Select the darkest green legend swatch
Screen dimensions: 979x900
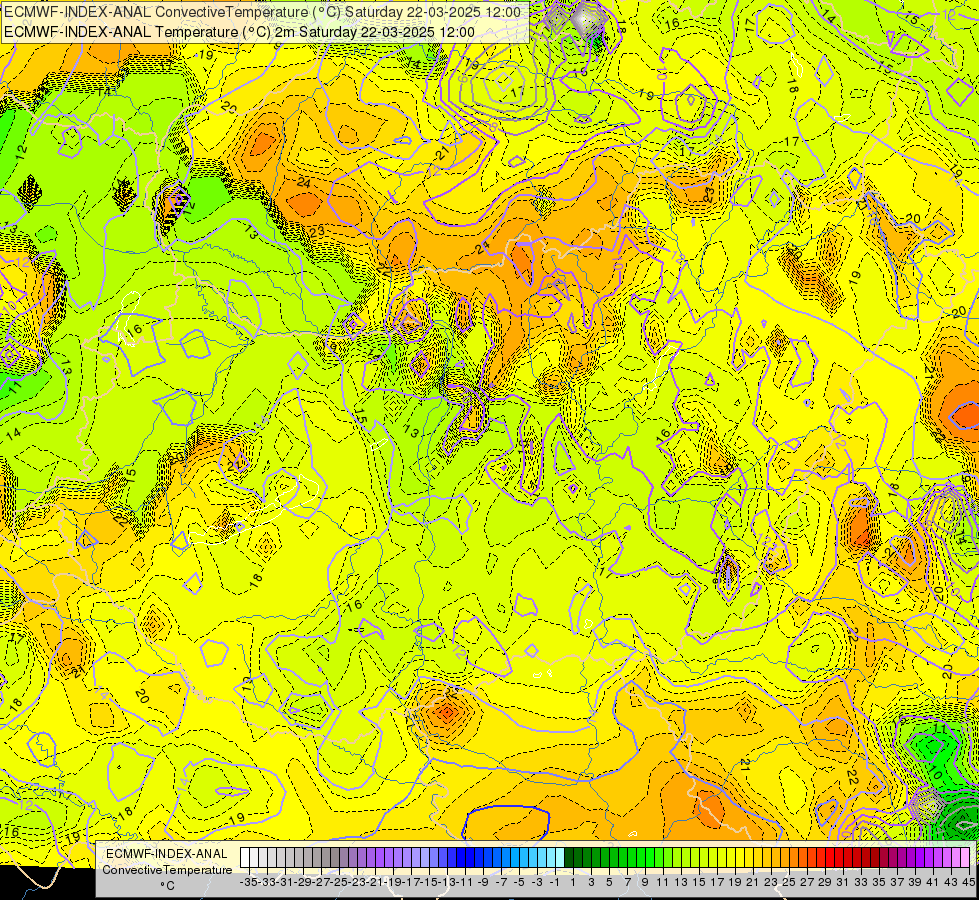[569, 857]
